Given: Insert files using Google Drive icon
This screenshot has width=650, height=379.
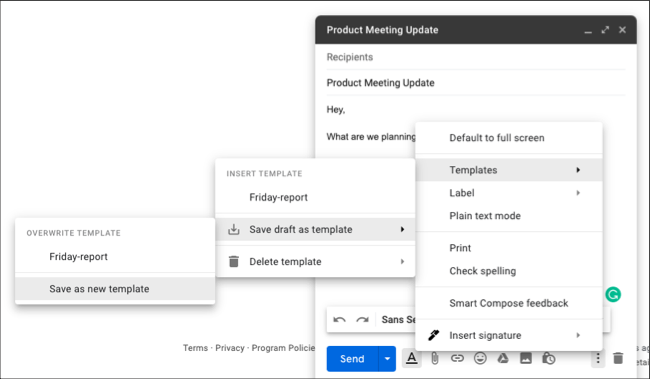Looking at the screenshot, I should point(503,358).
